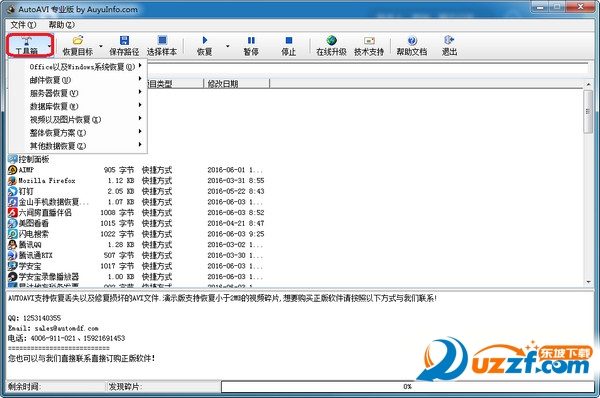Click the 0% progress bar
The image size is (600, 398).
pyautogui.click(x=408, y=387)
